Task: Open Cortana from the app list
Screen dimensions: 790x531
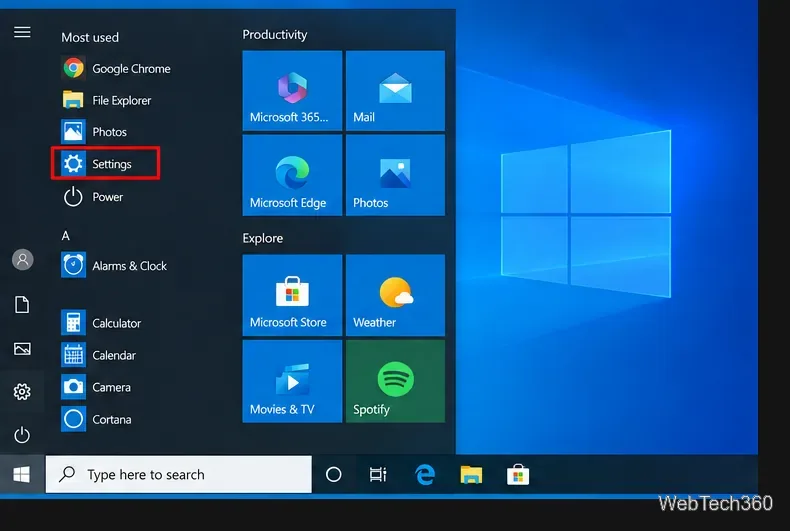Action: (x=96, y=419)
